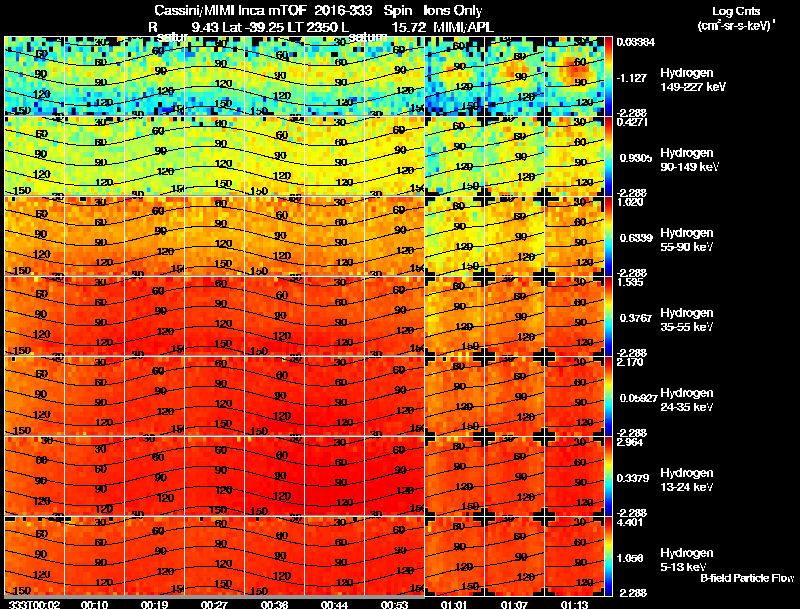This screenshot has width=800, height=609.
Task: Select the "2.964" colorbar maximum value
Action: point(630,442)
